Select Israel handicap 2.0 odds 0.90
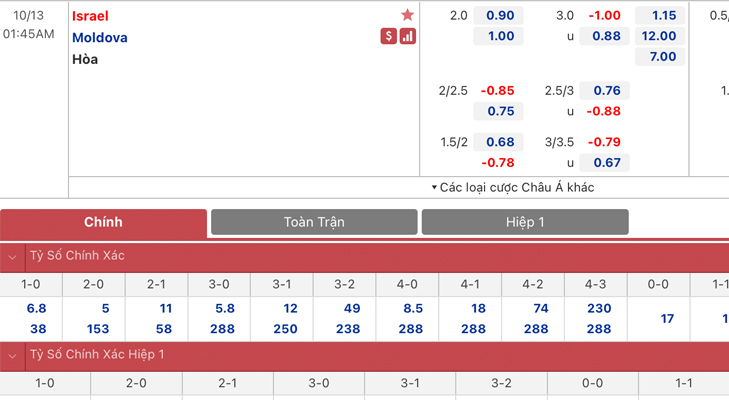The image size is (729, 400). click(x=500, y=15)
